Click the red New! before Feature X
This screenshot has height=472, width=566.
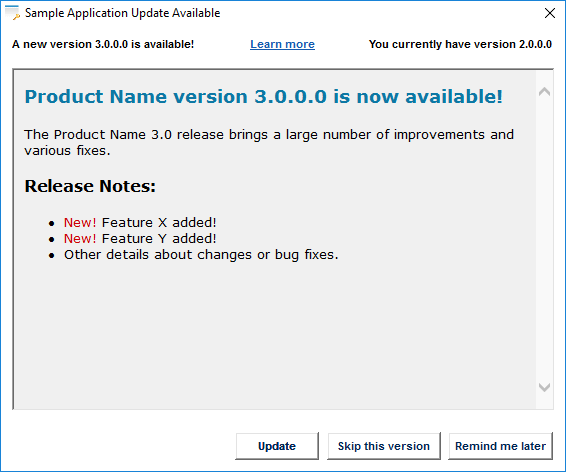[80, 223]
